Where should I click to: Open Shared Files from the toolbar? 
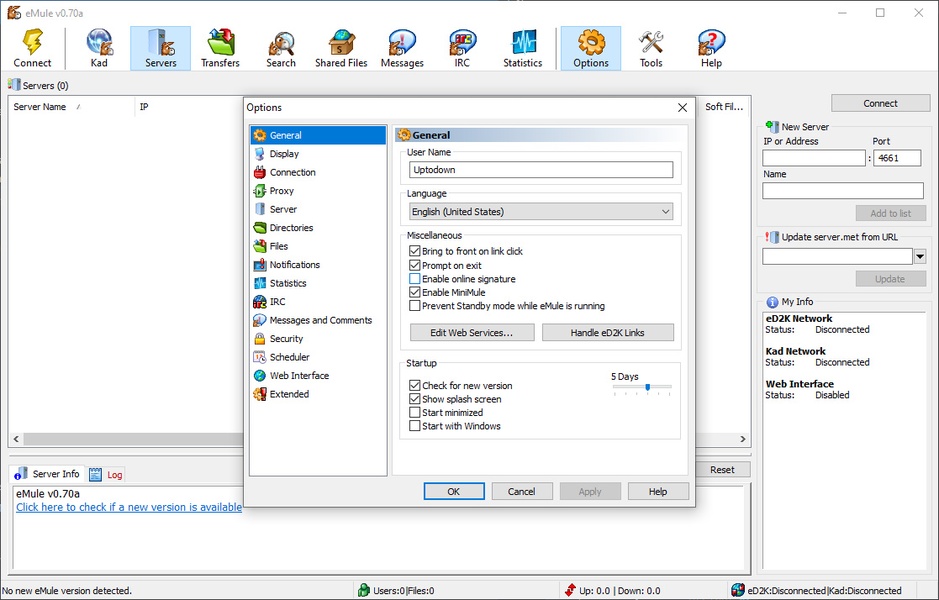(x=343, y=48)
